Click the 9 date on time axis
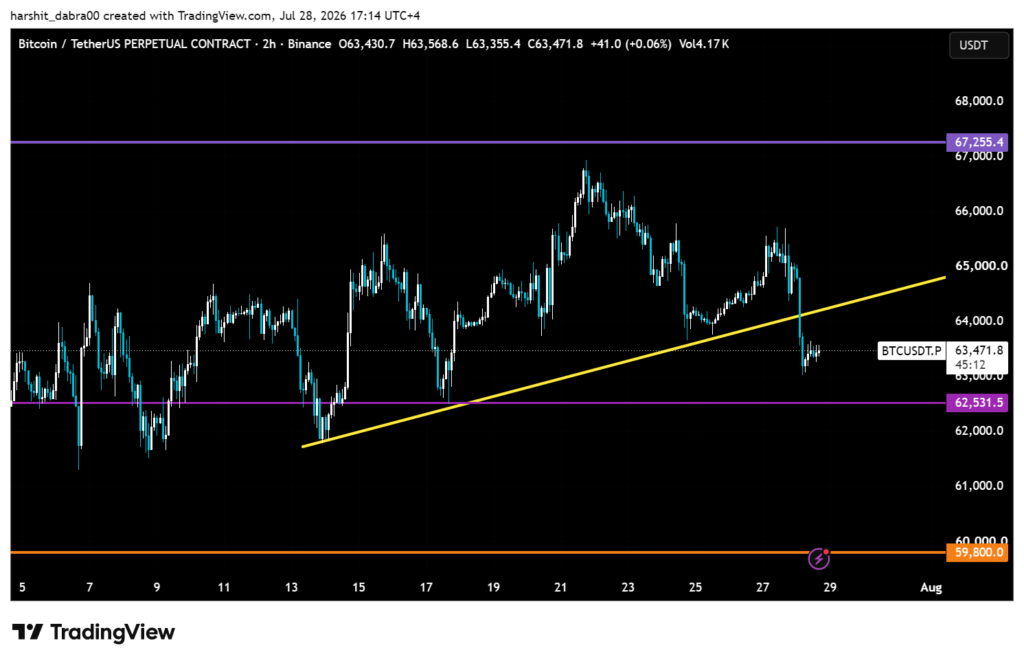Screen dimensions: 1024x663 [157, 587]
